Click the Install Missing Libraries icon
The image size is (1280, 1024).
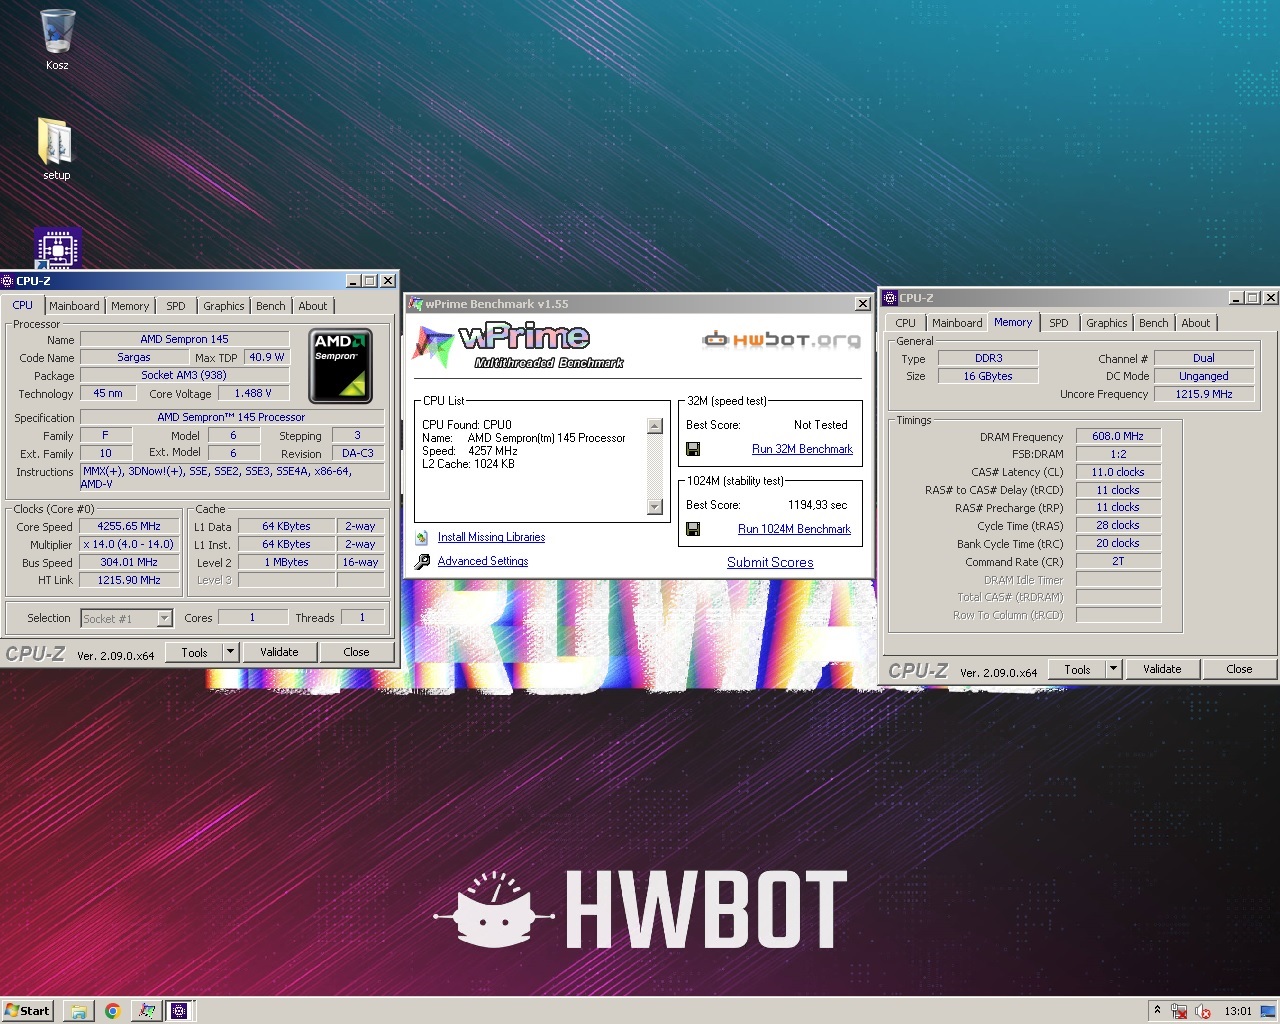click(x=422, y=537)
